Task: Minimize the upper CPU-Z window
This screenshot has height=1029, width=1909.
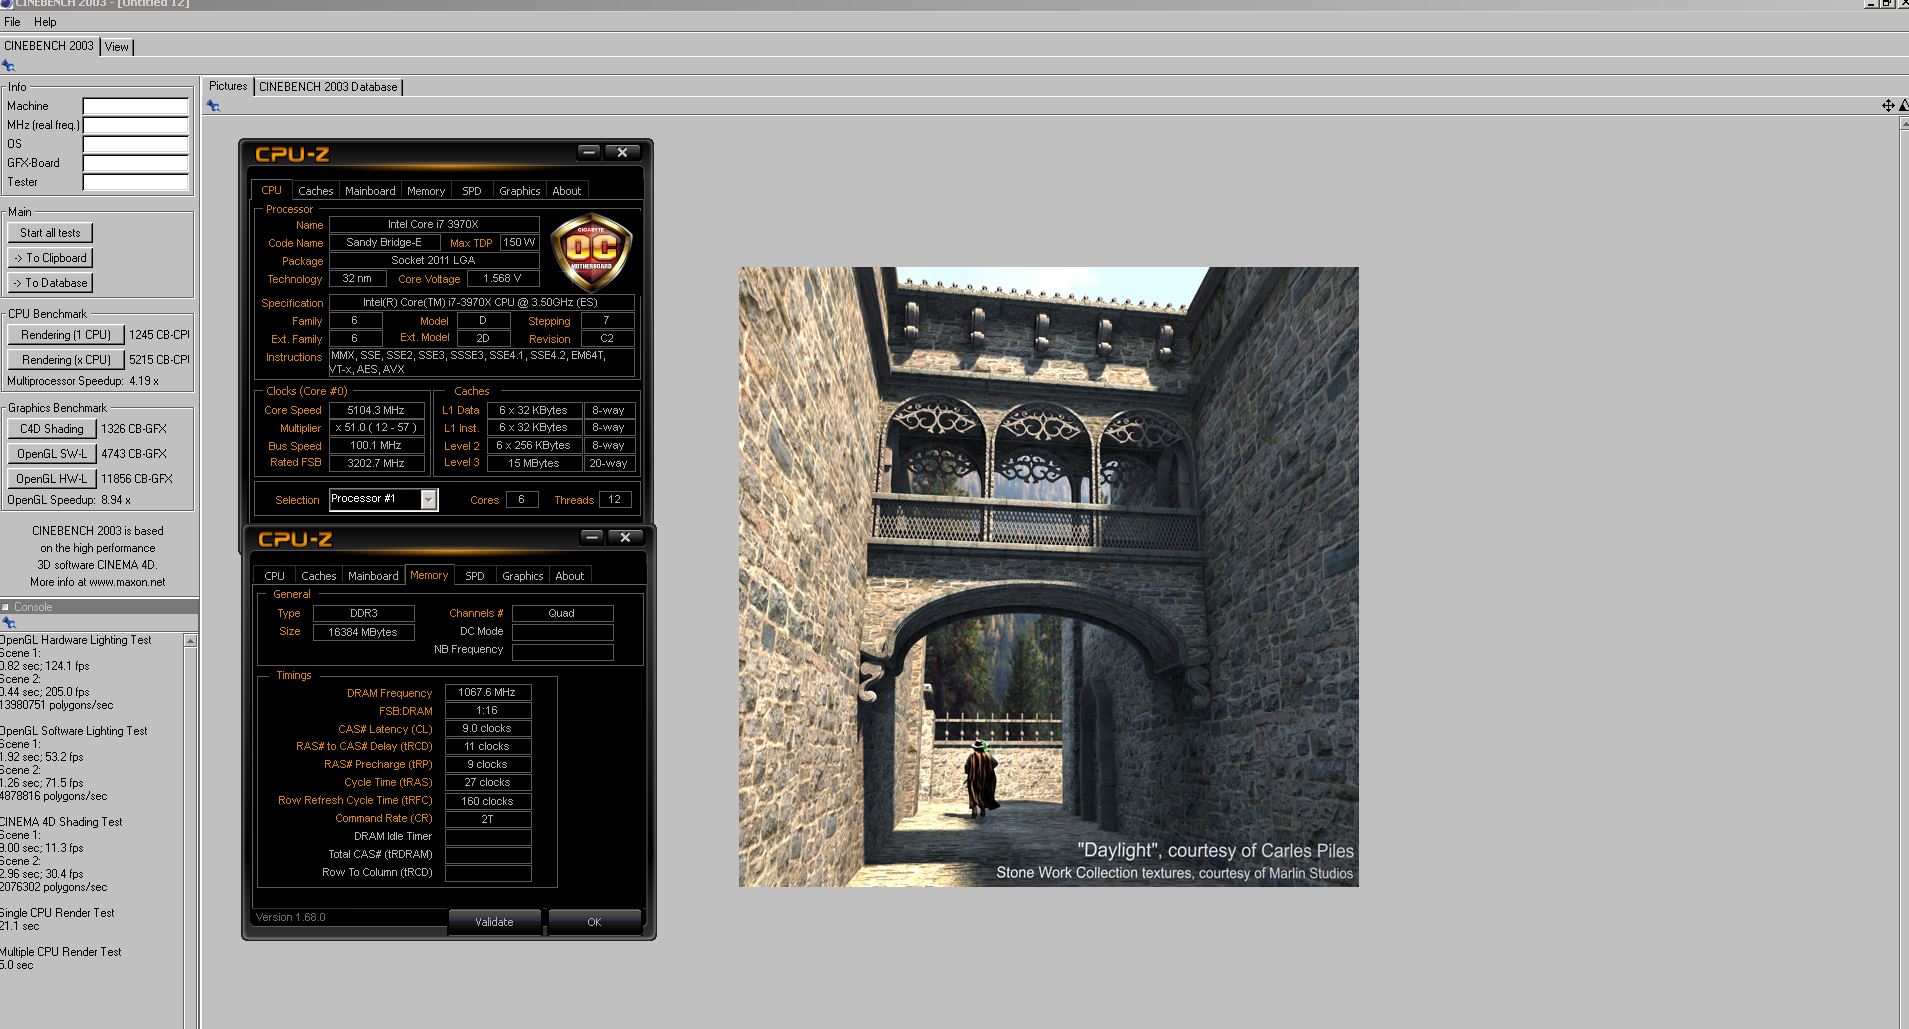Action: pyautogui.click(x=589, y=152)
